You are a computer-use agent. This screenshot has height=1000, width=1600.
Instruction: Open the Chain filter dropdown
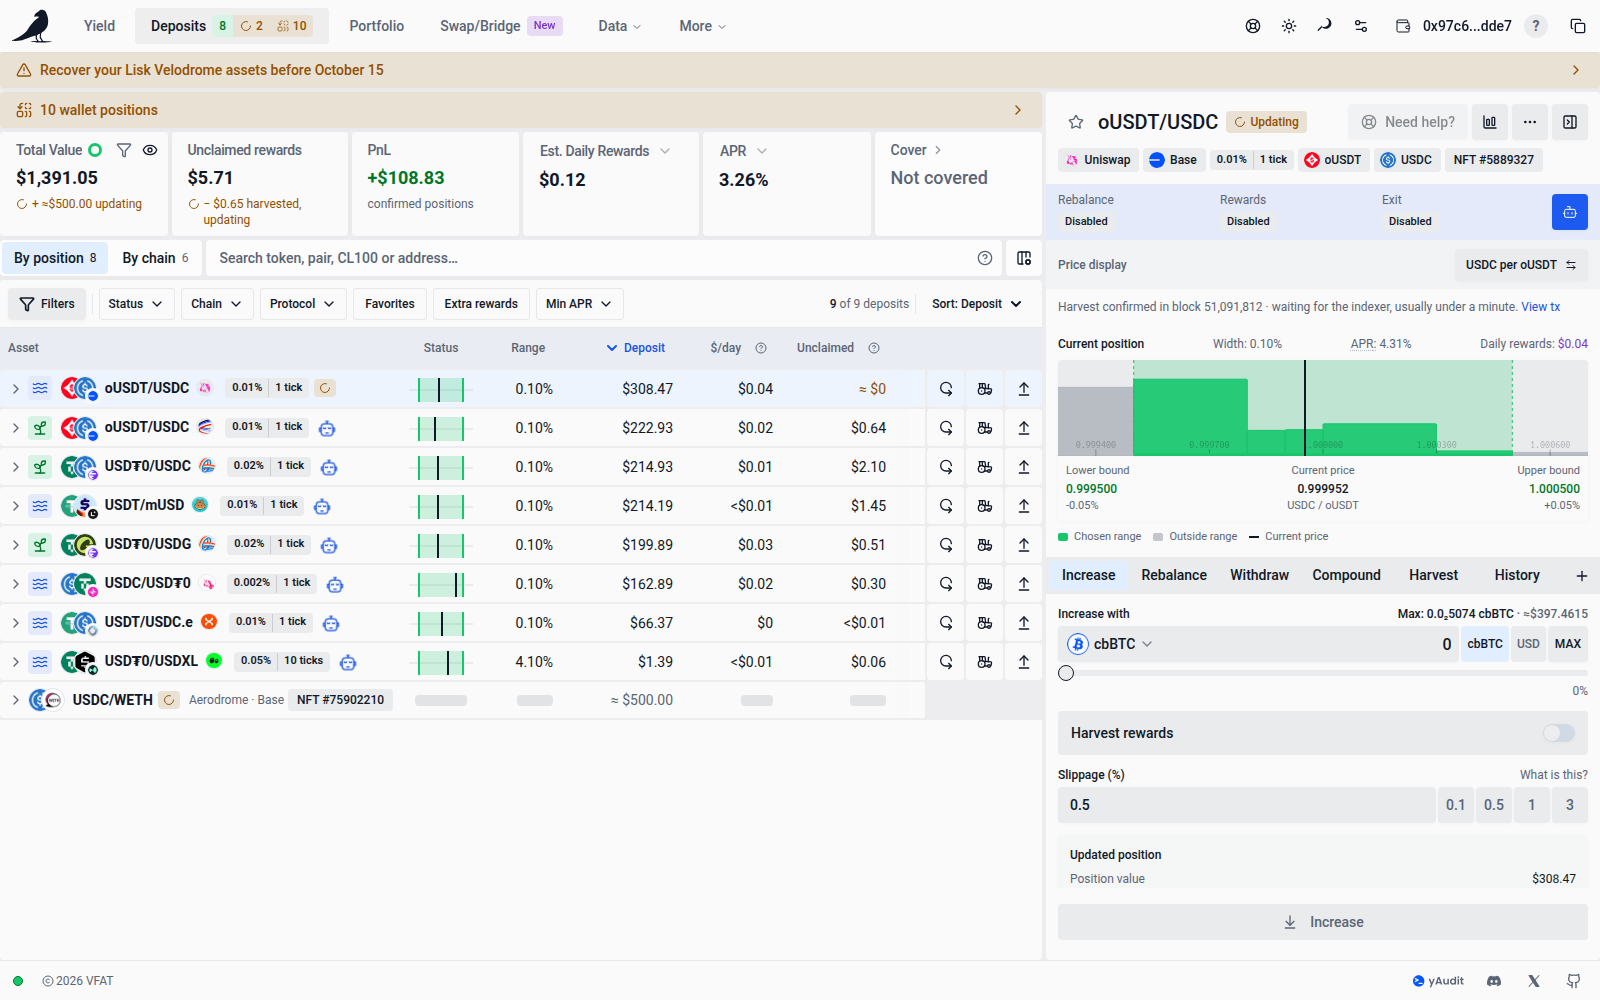click(x=216, y=304)
